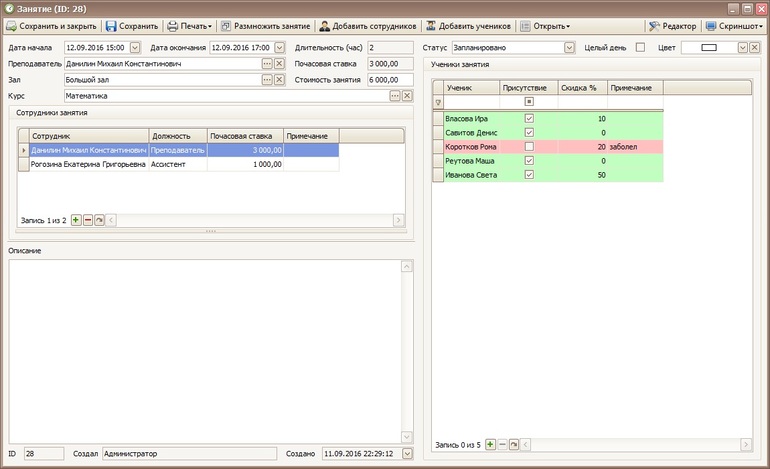
Task: Uncheck presence for Савитов Денис
Action: tap(529, 133)
